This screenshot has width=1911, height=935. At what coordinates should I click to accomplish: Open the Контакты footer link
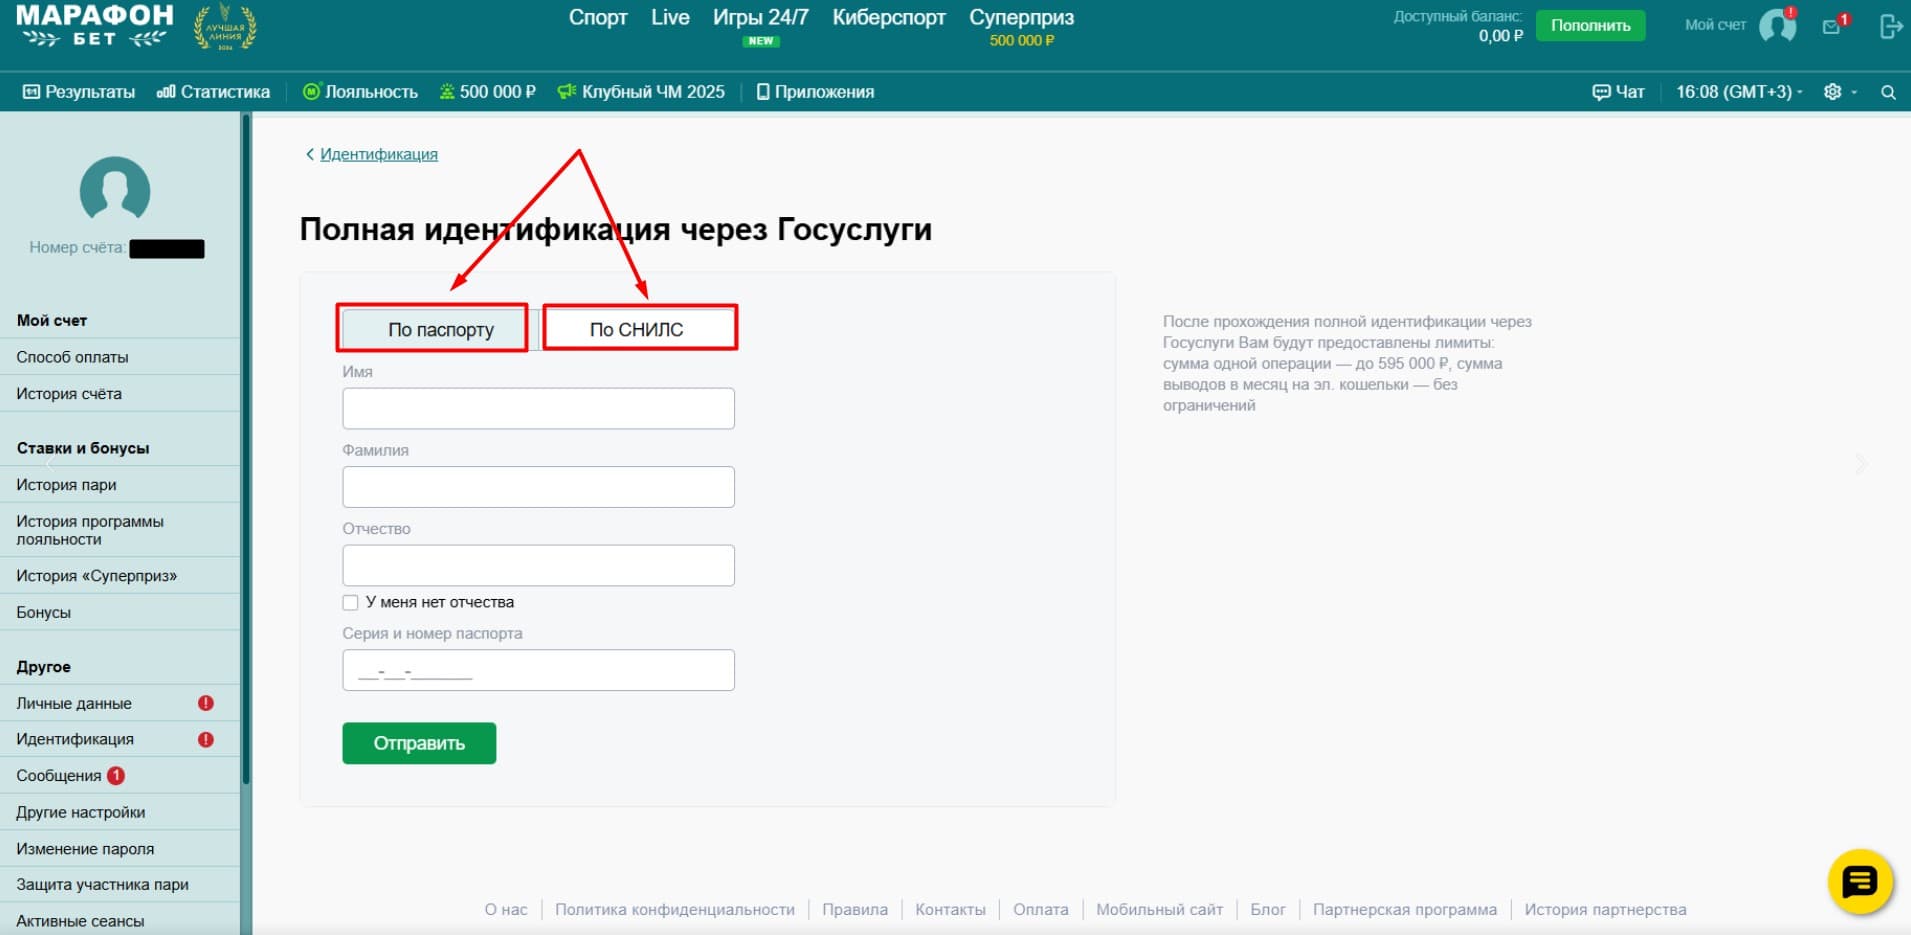tap(950, 909)
